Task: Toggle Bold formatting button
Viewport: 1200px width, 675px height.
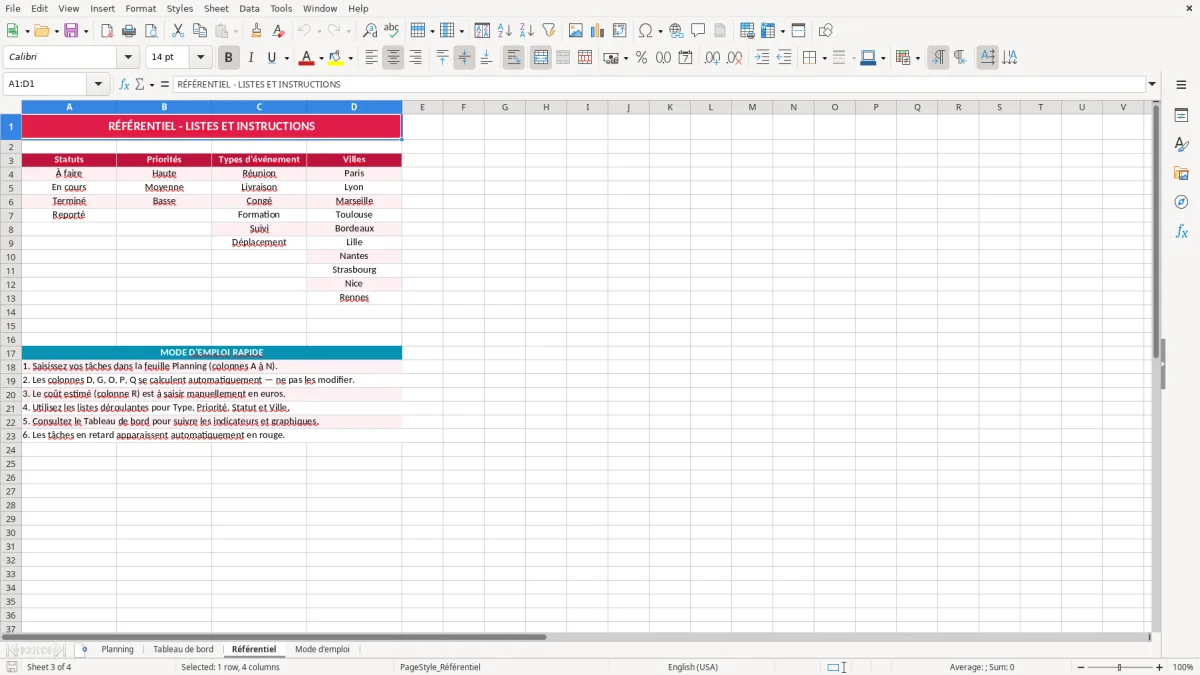Action: click(228, 58)
